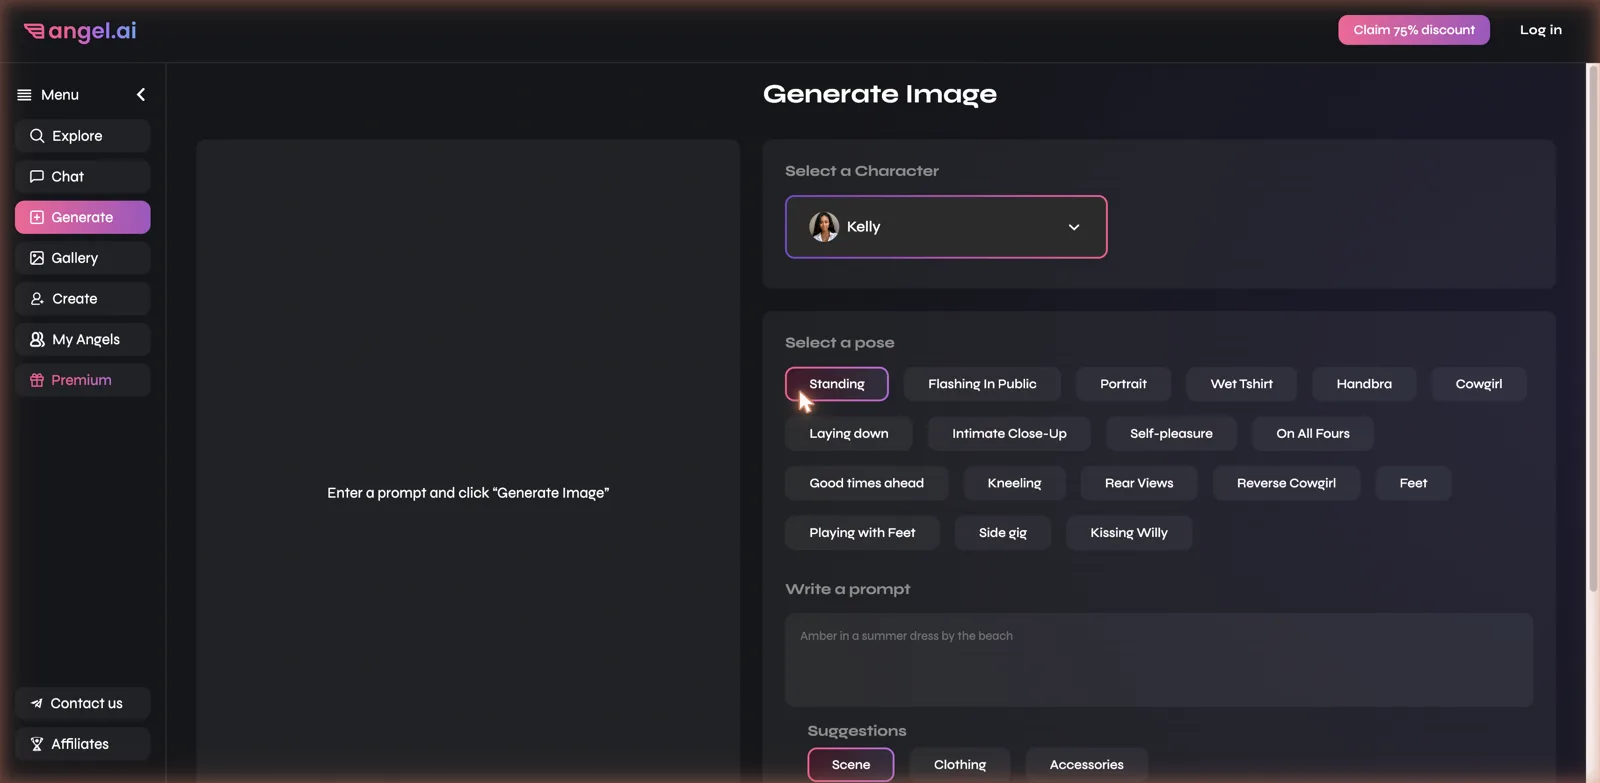Click the angel.ai logo

point(80,31)
